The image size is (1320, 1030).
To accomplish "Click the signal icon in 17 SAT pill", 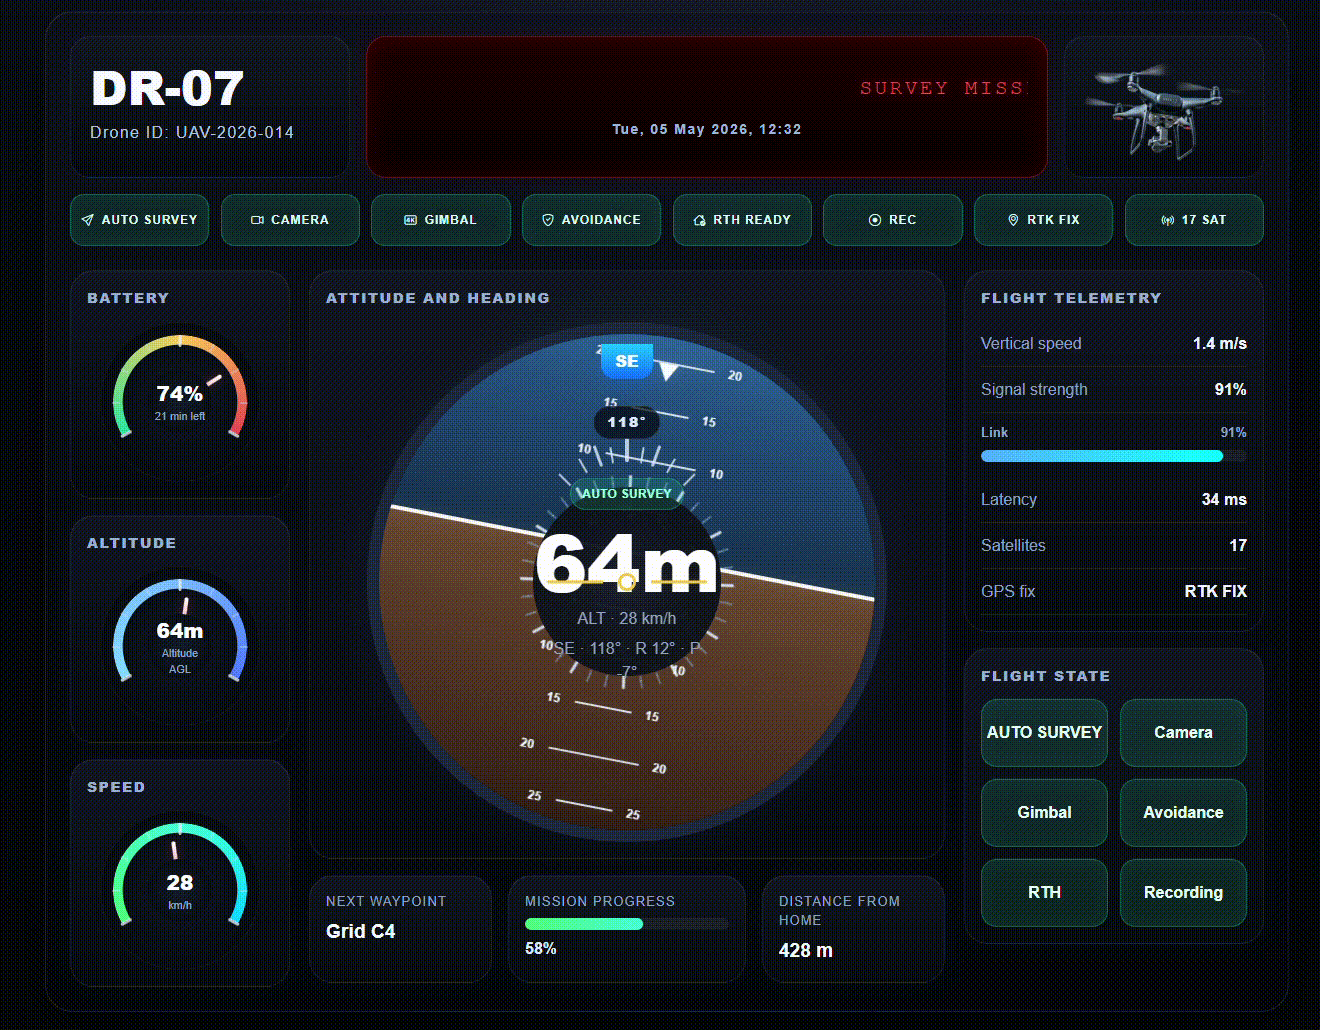I will tap(1167, 220).
